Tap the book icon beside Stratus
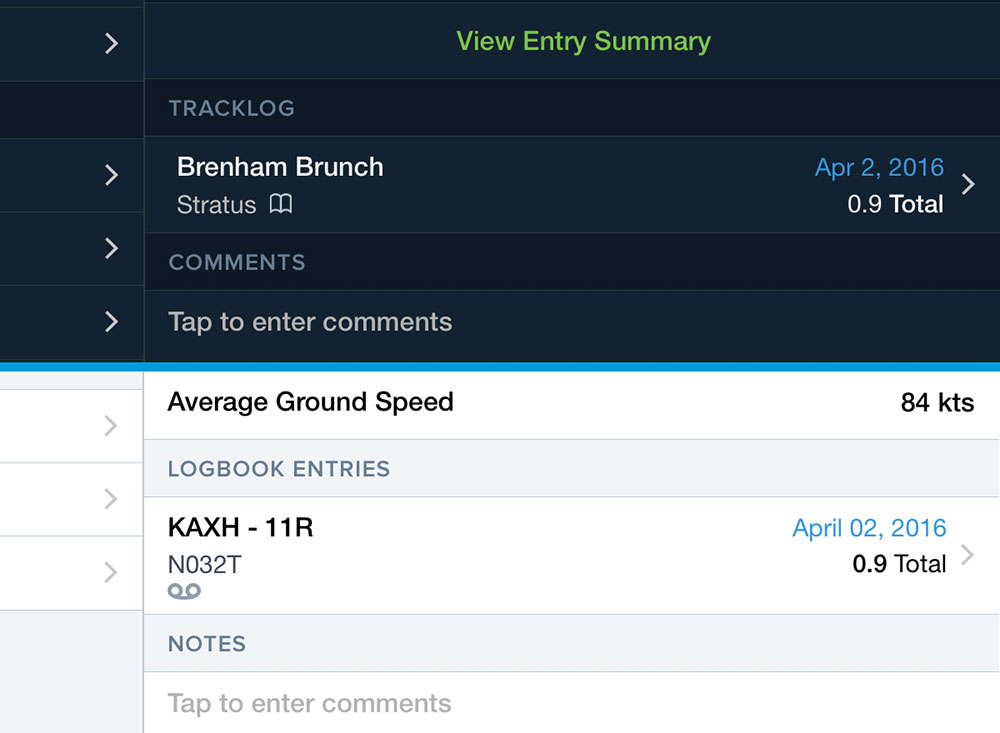Image resolution: width=1000 pixels, height=733 pixels. [281, 205]
